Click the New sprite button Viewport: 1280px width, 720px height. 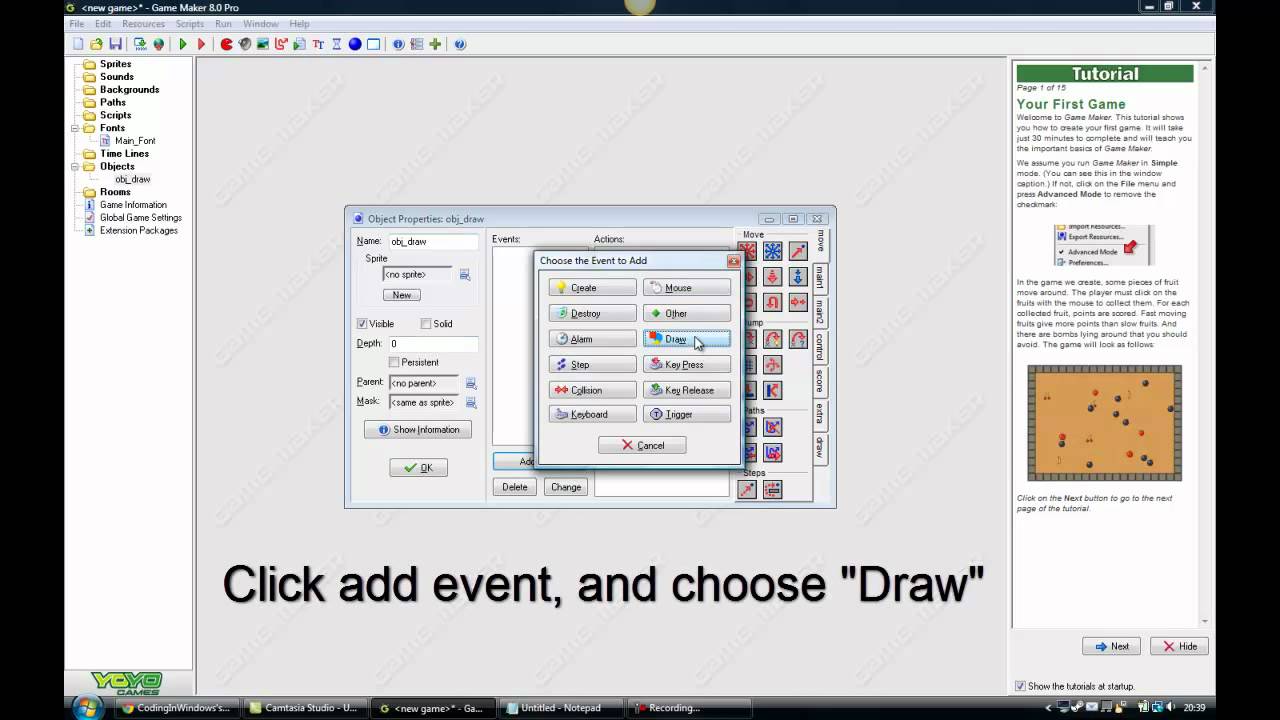(402, 295)
